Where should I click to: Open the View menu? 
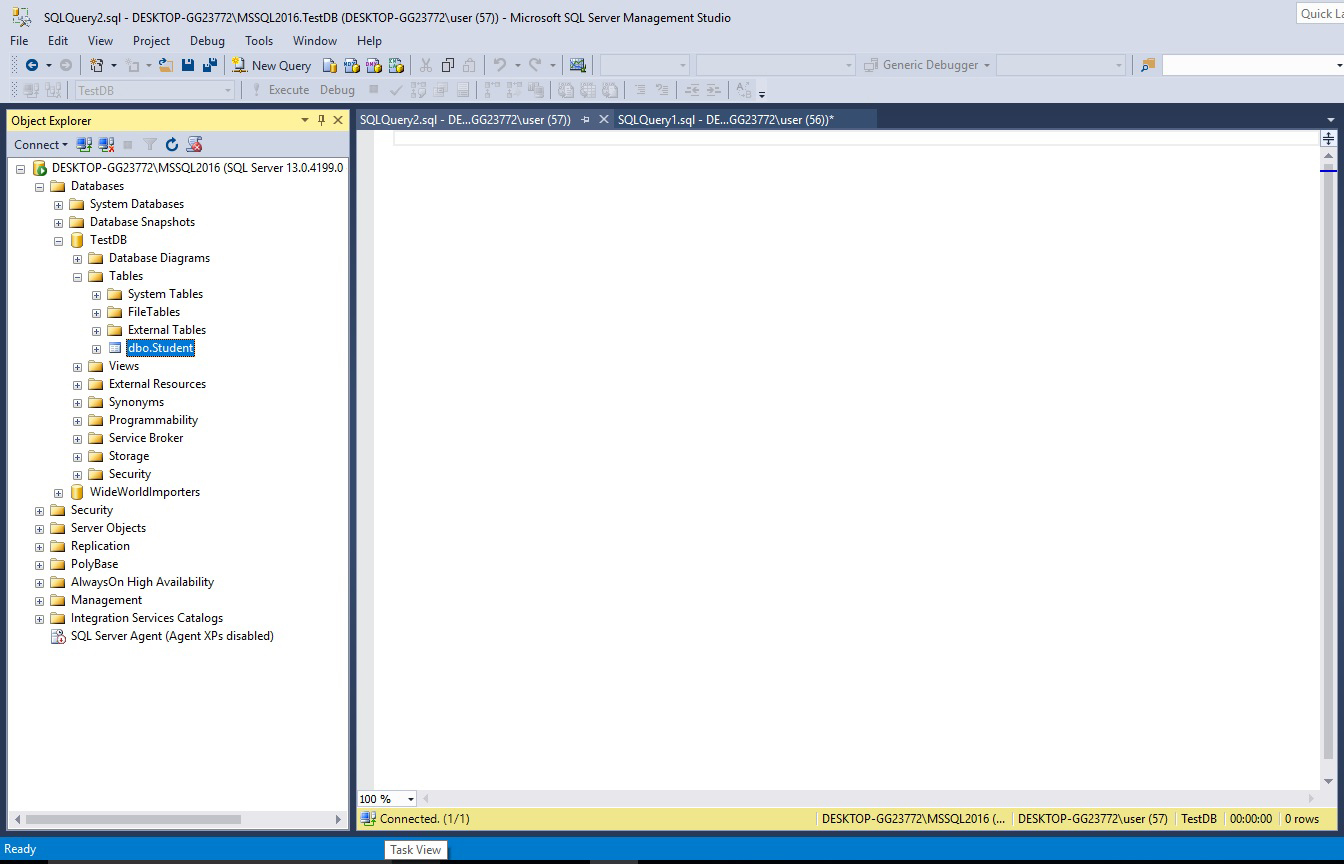click(100, 41)
